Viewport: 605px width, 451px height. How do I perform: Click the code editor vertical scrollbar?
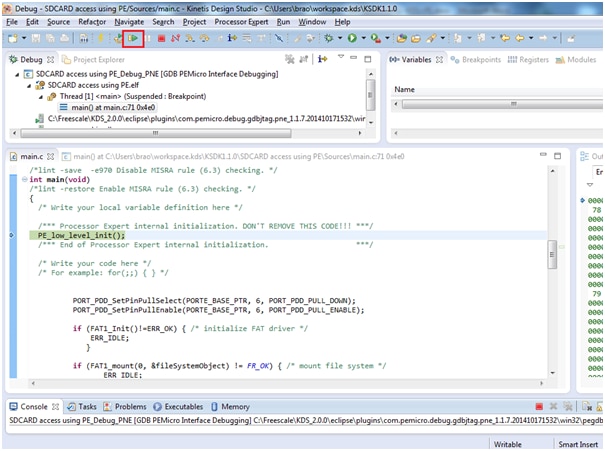[x=552, y=250]
